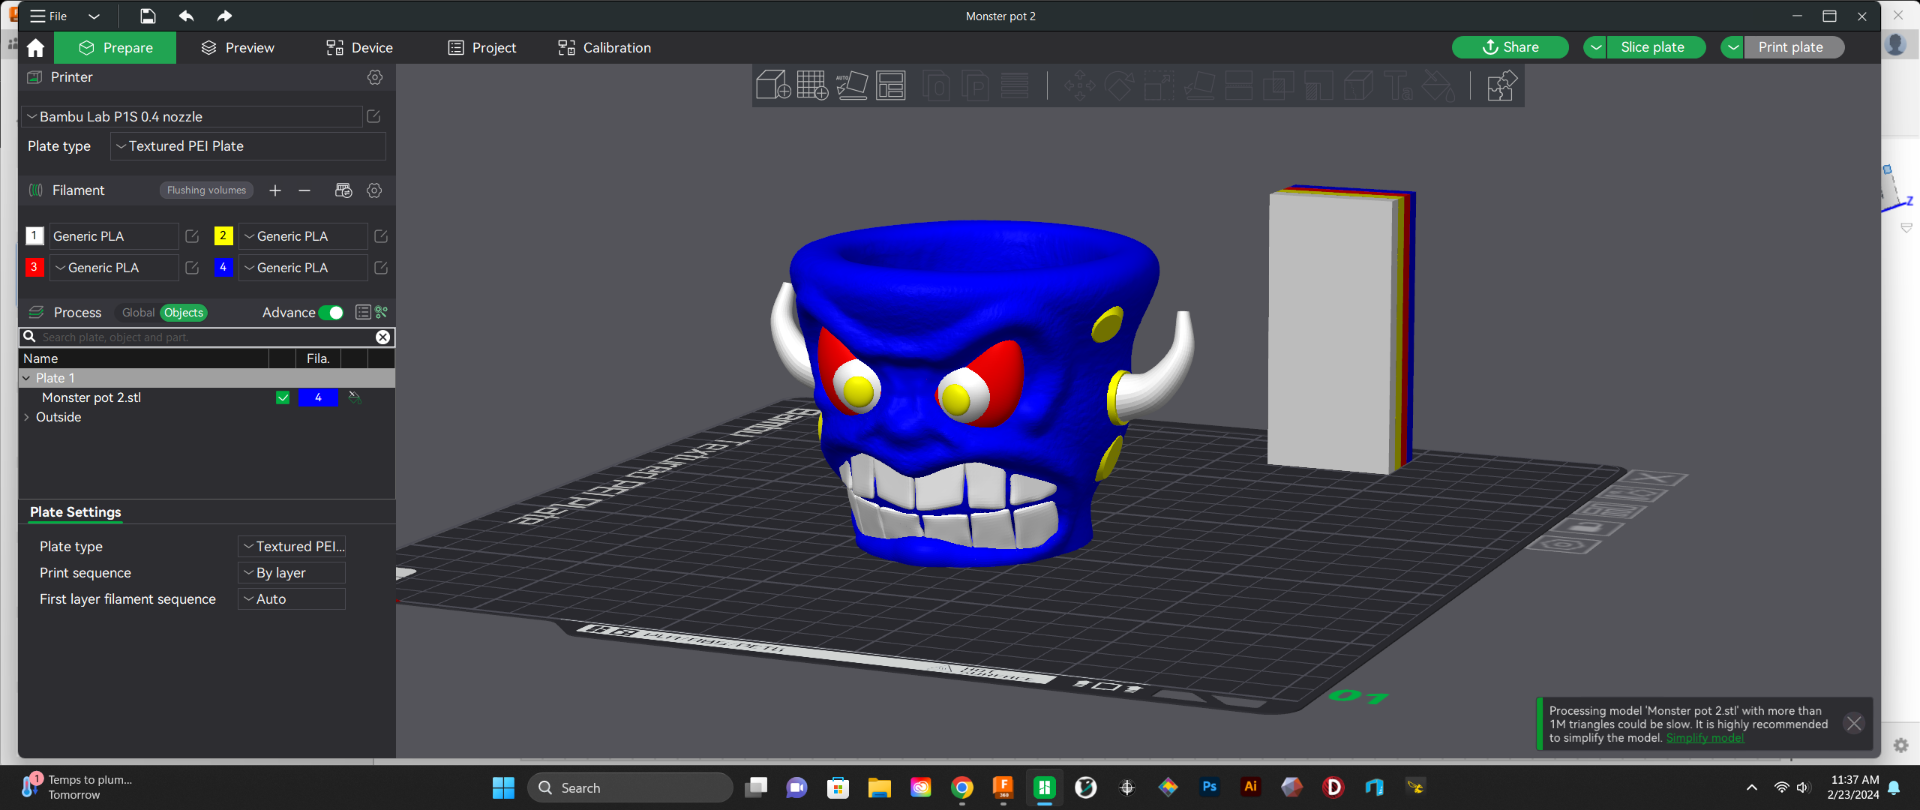Image resolution: width=1920 pixels, height=810 pixels.
Task: Switch to the Project tab
Action: pyautogui.click(x=482, y=48)
